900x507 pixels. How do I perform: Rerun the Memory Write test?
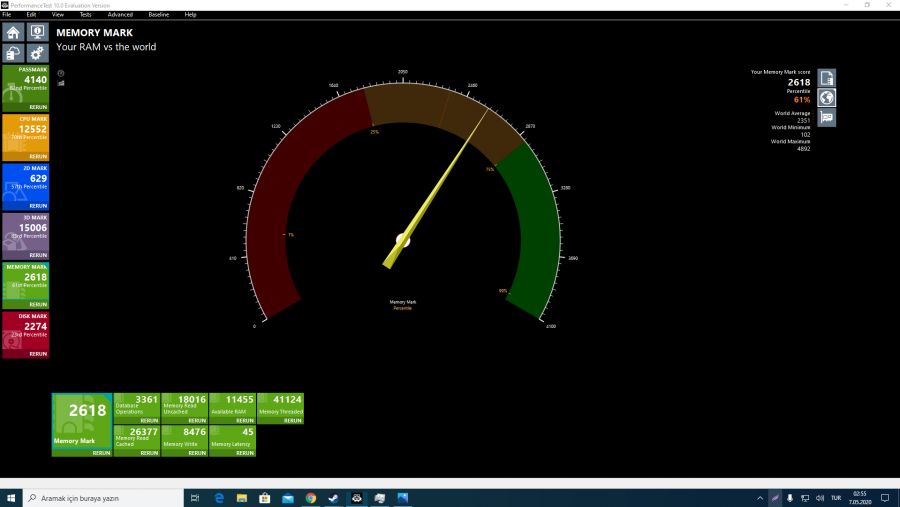197,453
